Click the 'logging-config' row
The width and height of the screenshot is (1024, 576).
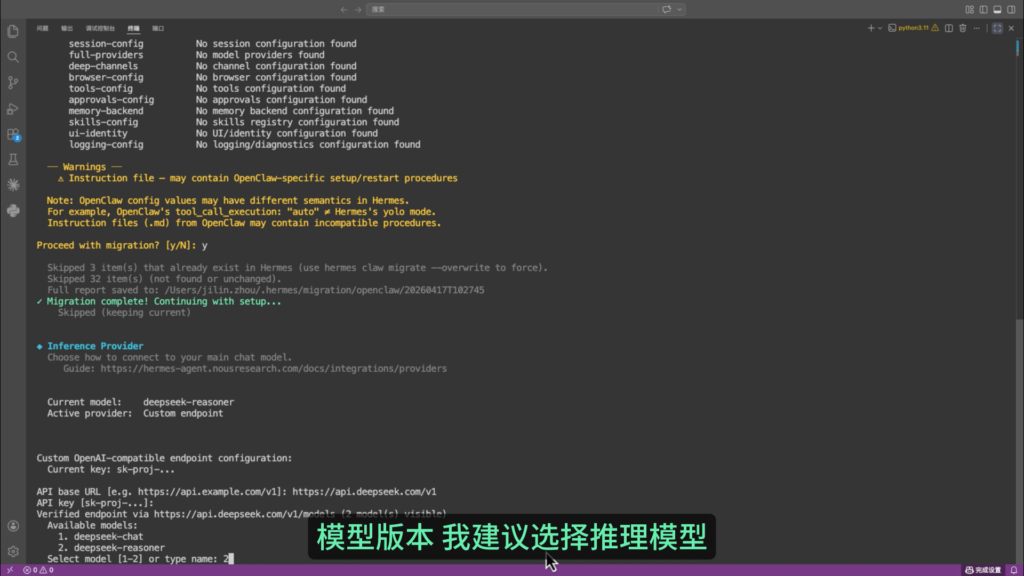(244, 144)
